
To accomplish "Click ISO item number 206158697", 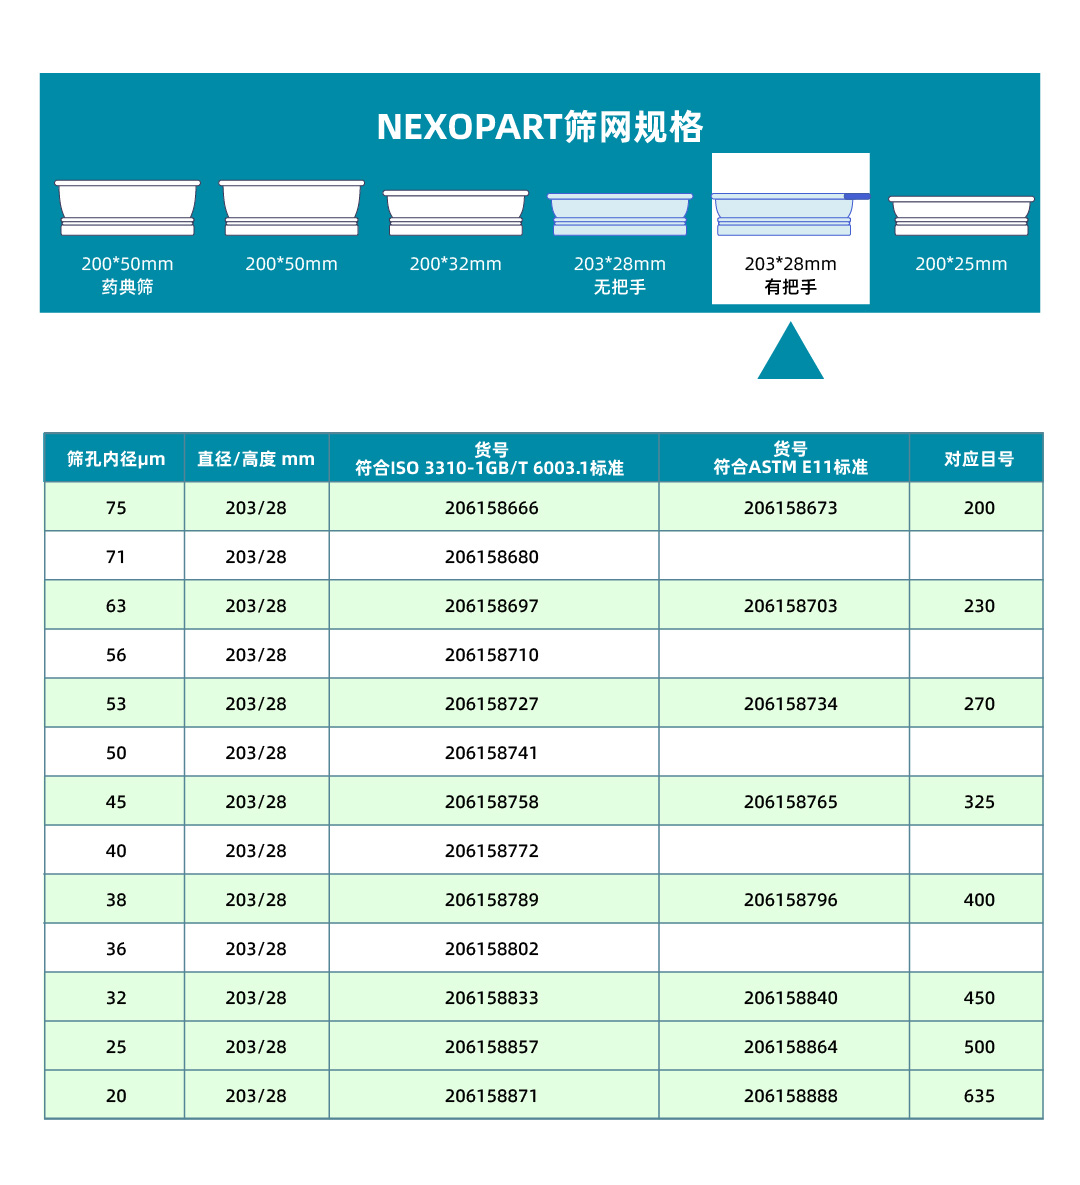I will 491,606.
